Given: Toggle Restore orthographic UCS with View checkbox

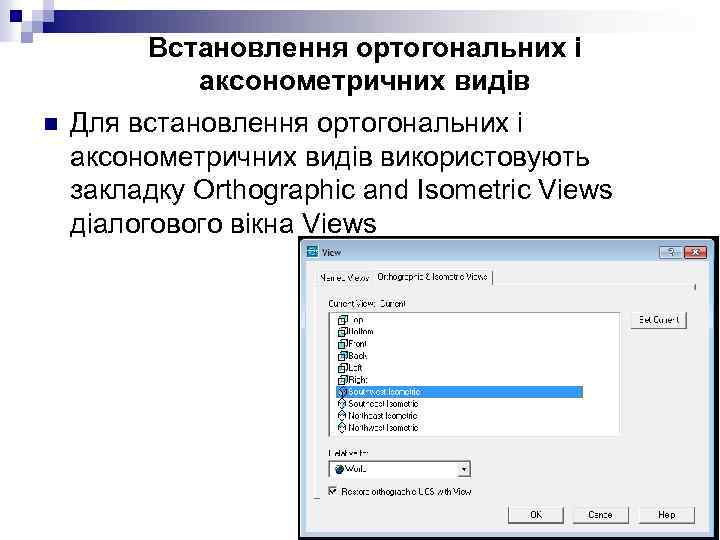Looking at the screenshot, I should coord(332,491).
